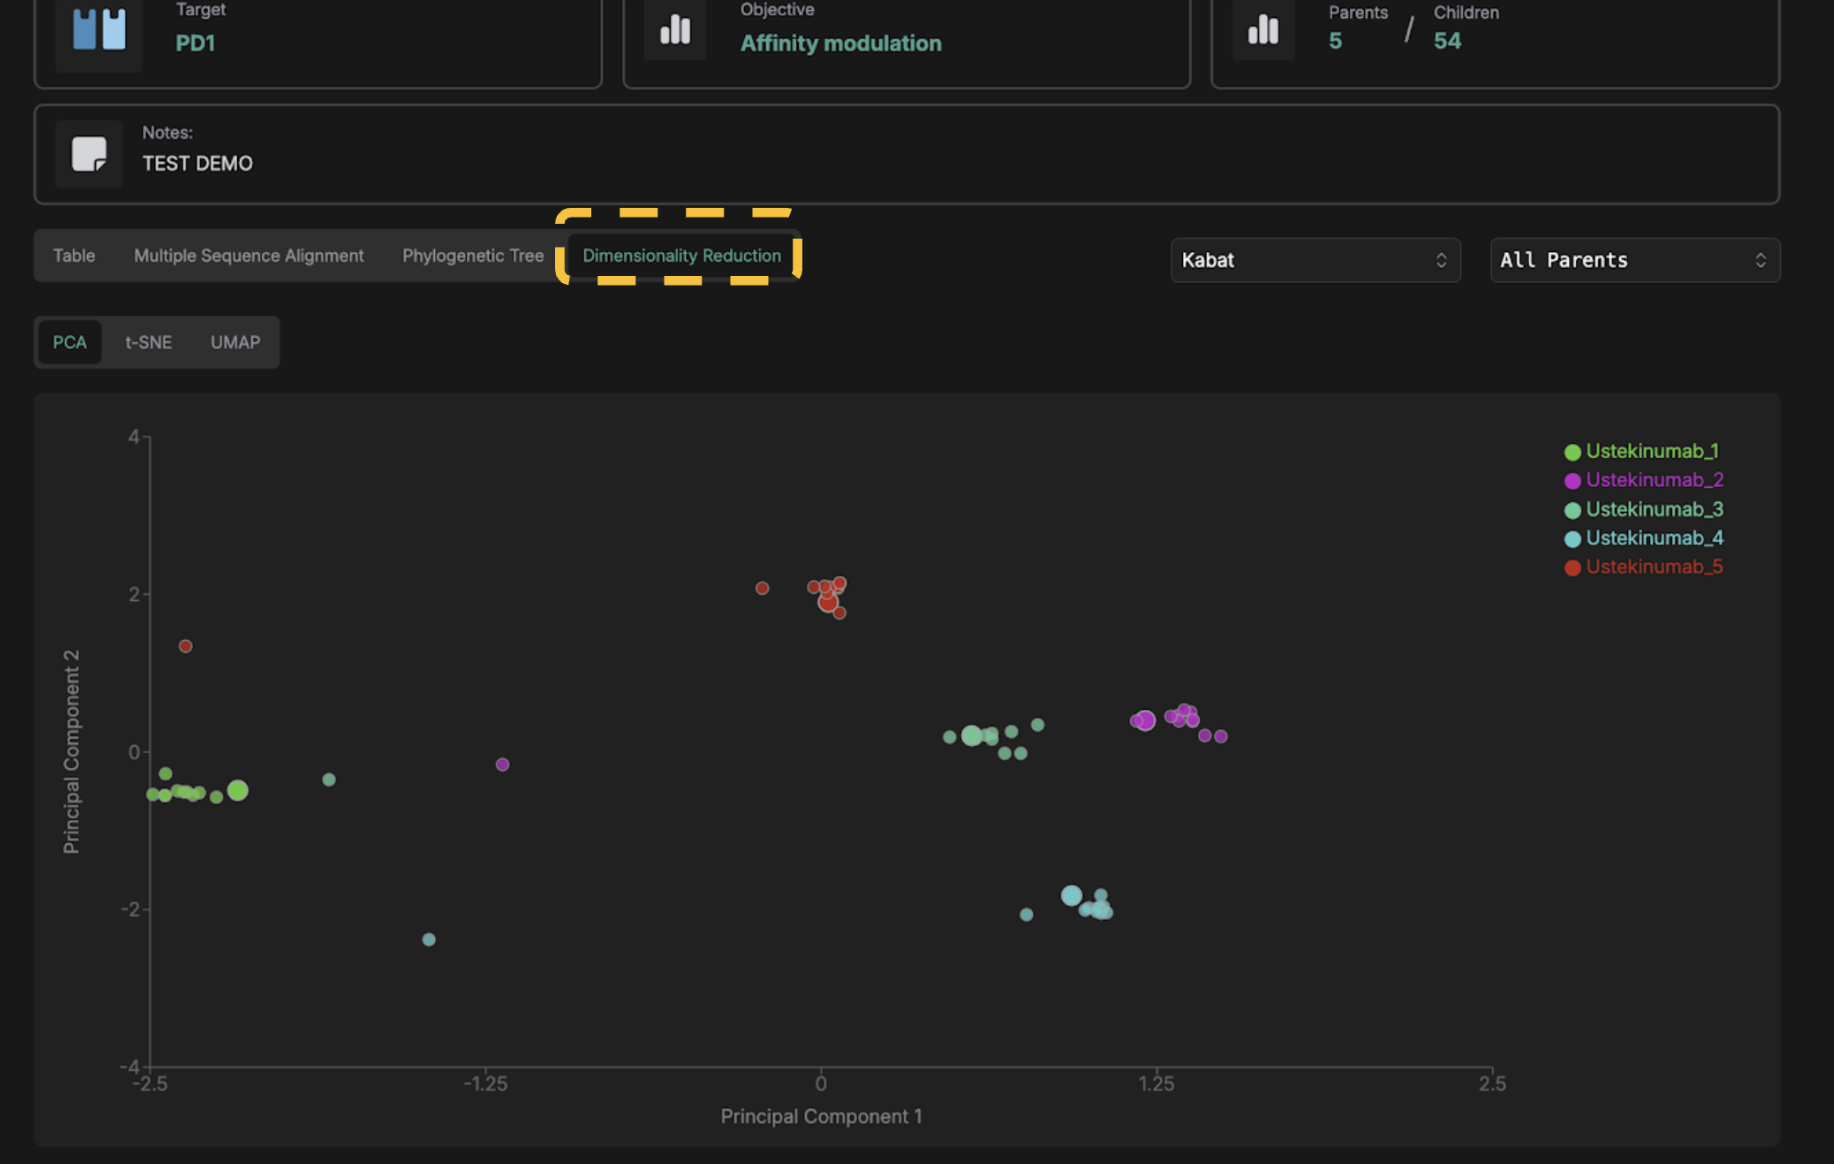Select the Dimensionality Reduction tab

pos(681,256)
